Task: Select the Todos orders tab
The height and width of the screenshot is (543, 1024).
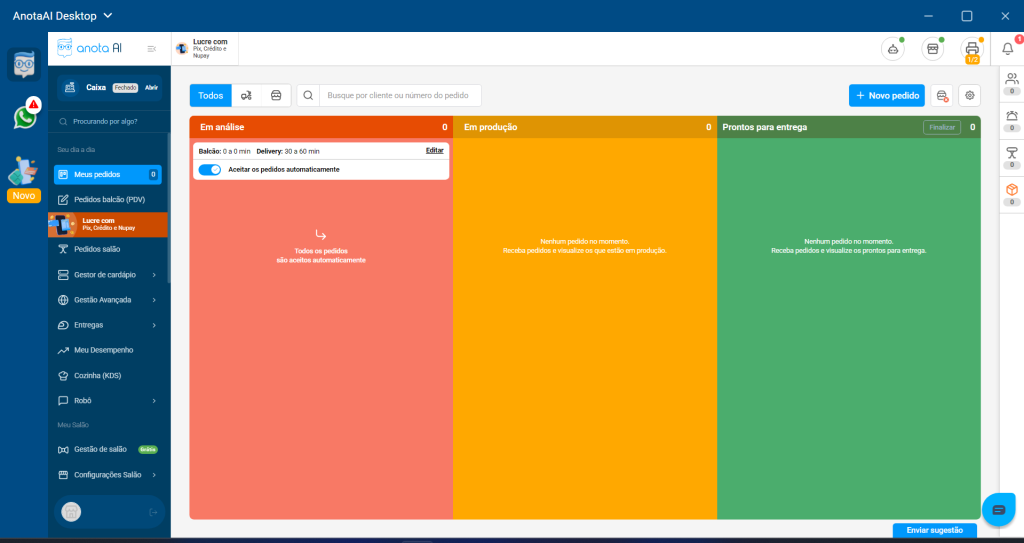Action: point(211,95)
